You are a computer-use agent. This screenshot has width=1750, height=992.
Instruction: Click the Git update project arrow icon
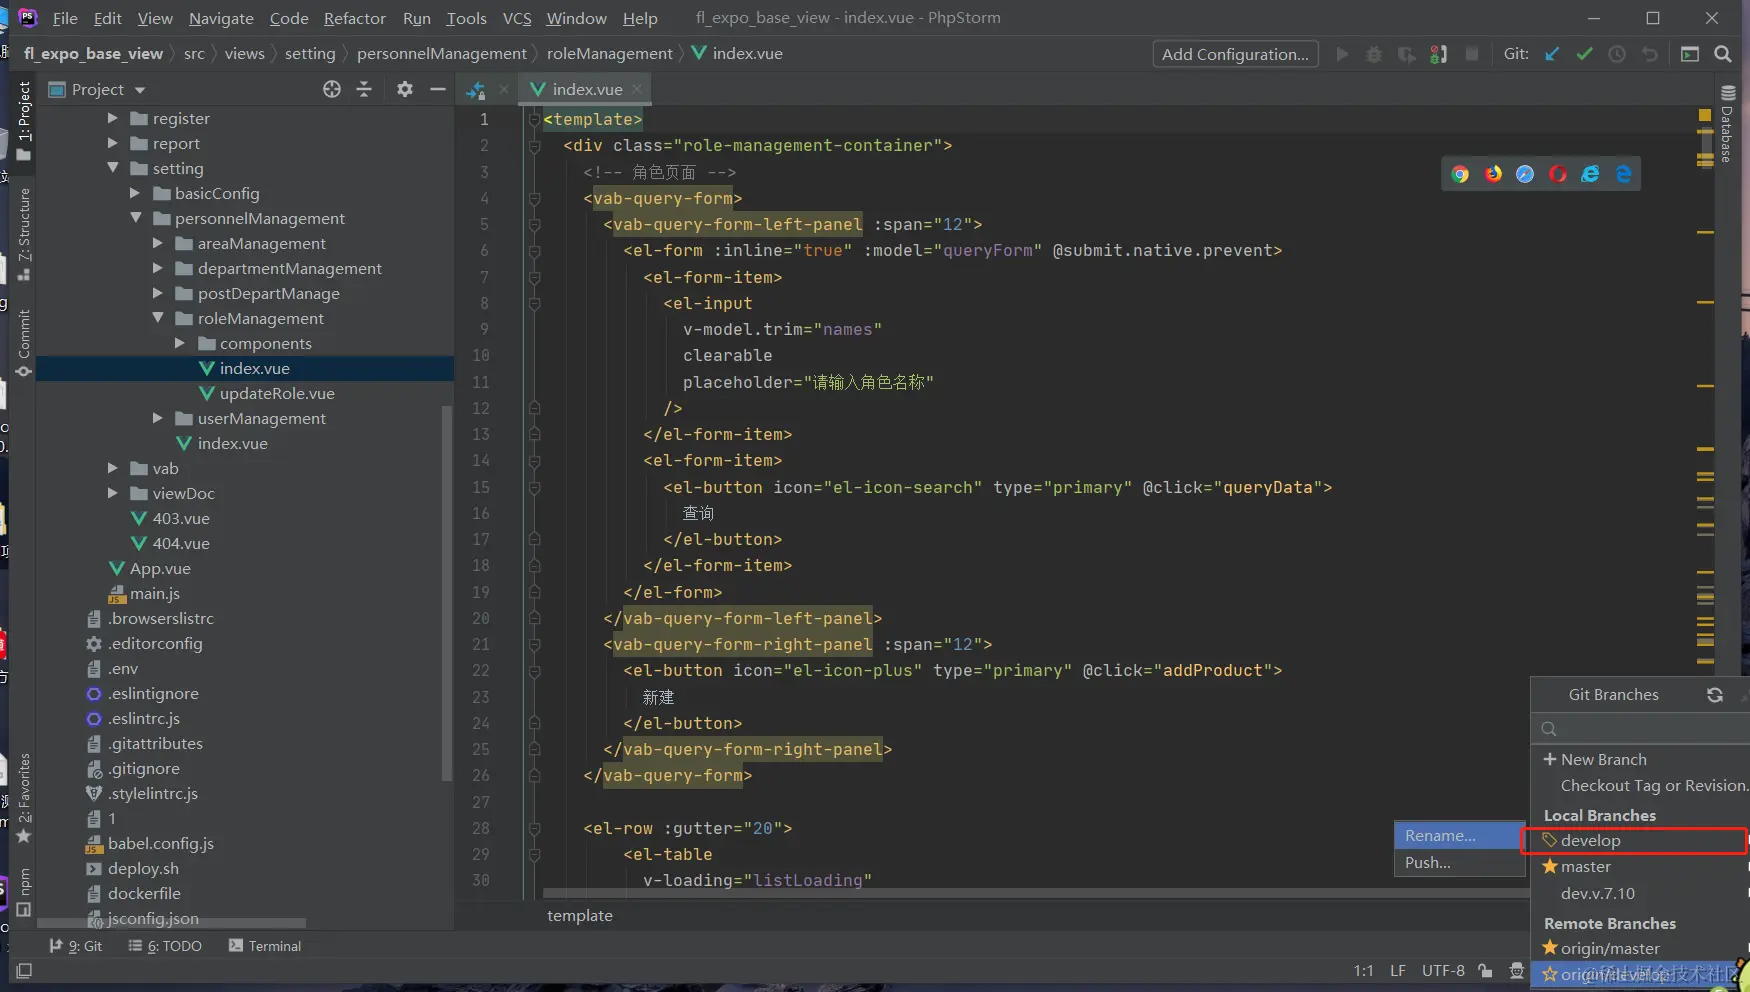[1552, 54]
